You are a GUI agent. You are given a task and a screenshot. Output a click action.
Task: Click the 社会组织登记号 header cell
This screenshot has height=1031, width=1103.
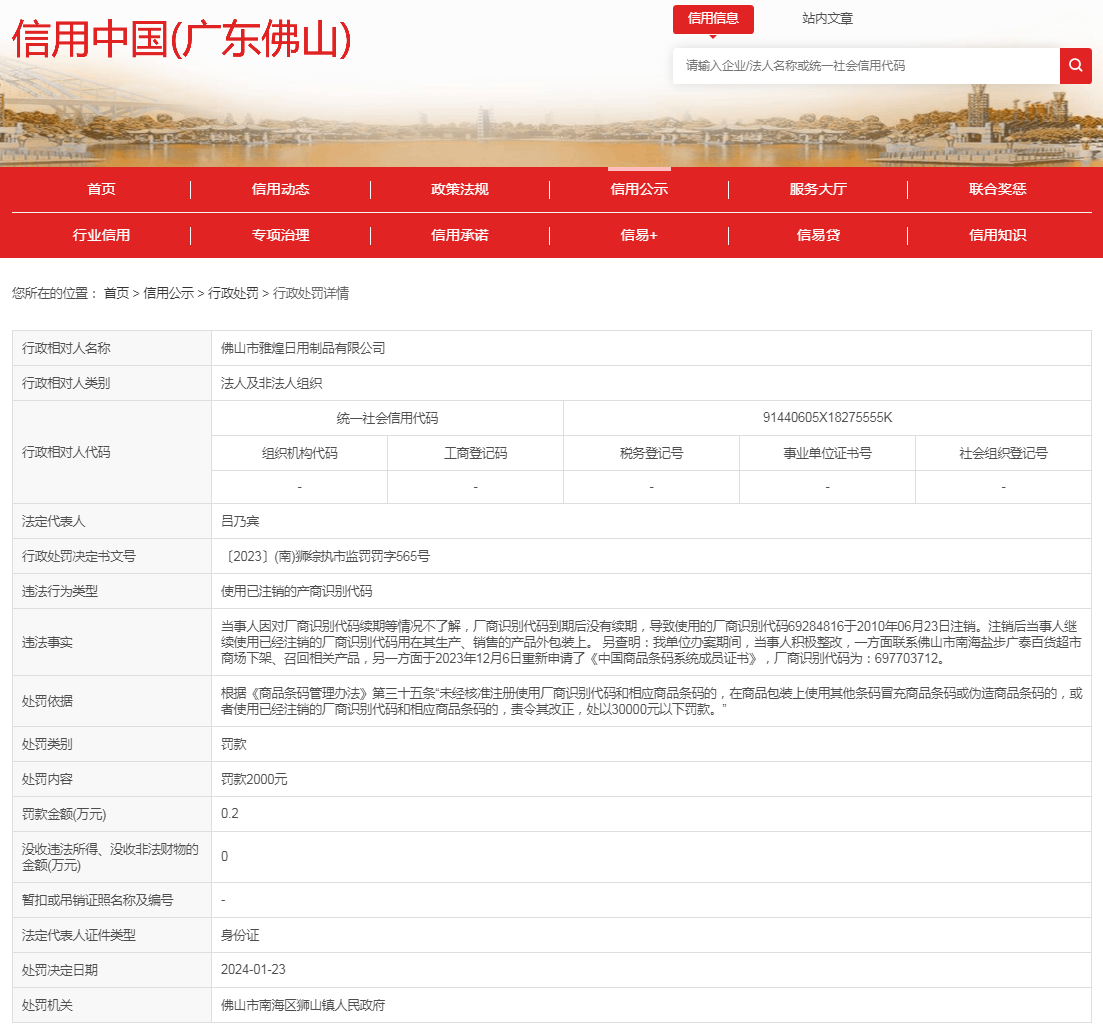click(1003, 454)
